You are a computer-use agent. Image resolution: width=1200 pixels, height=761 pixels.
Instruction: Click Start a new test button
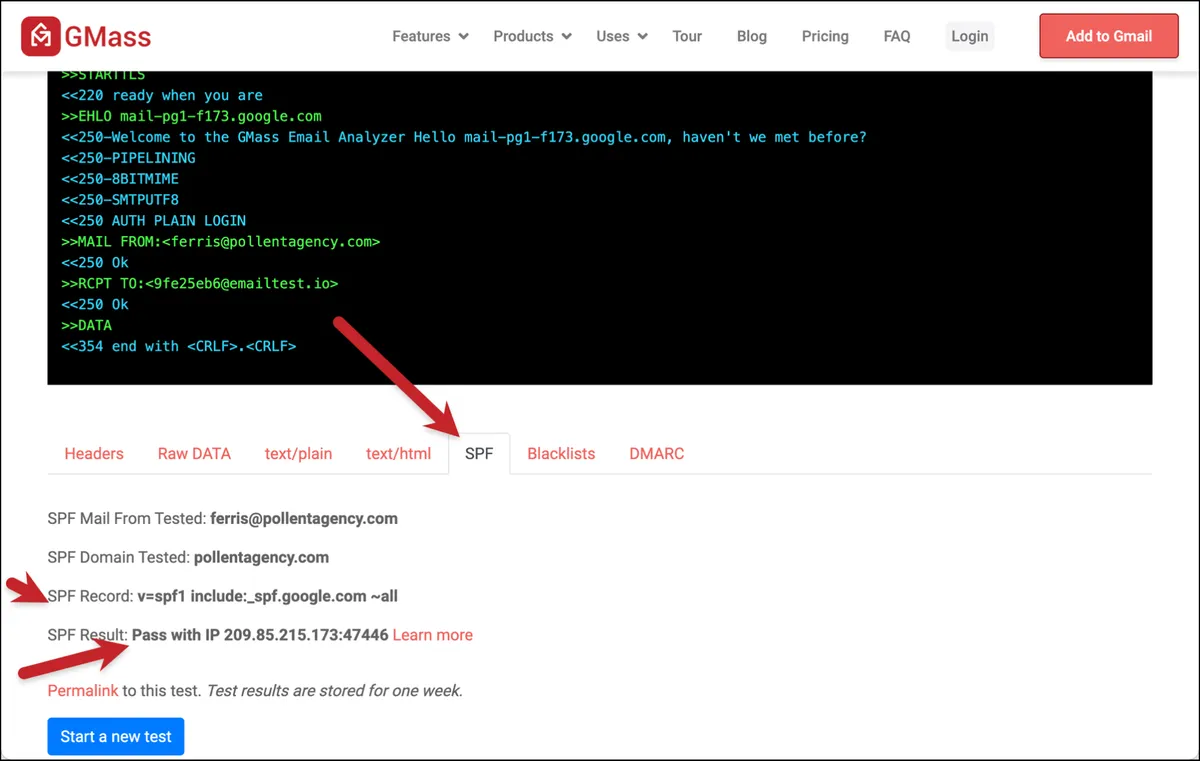click(x=116, y=736)
